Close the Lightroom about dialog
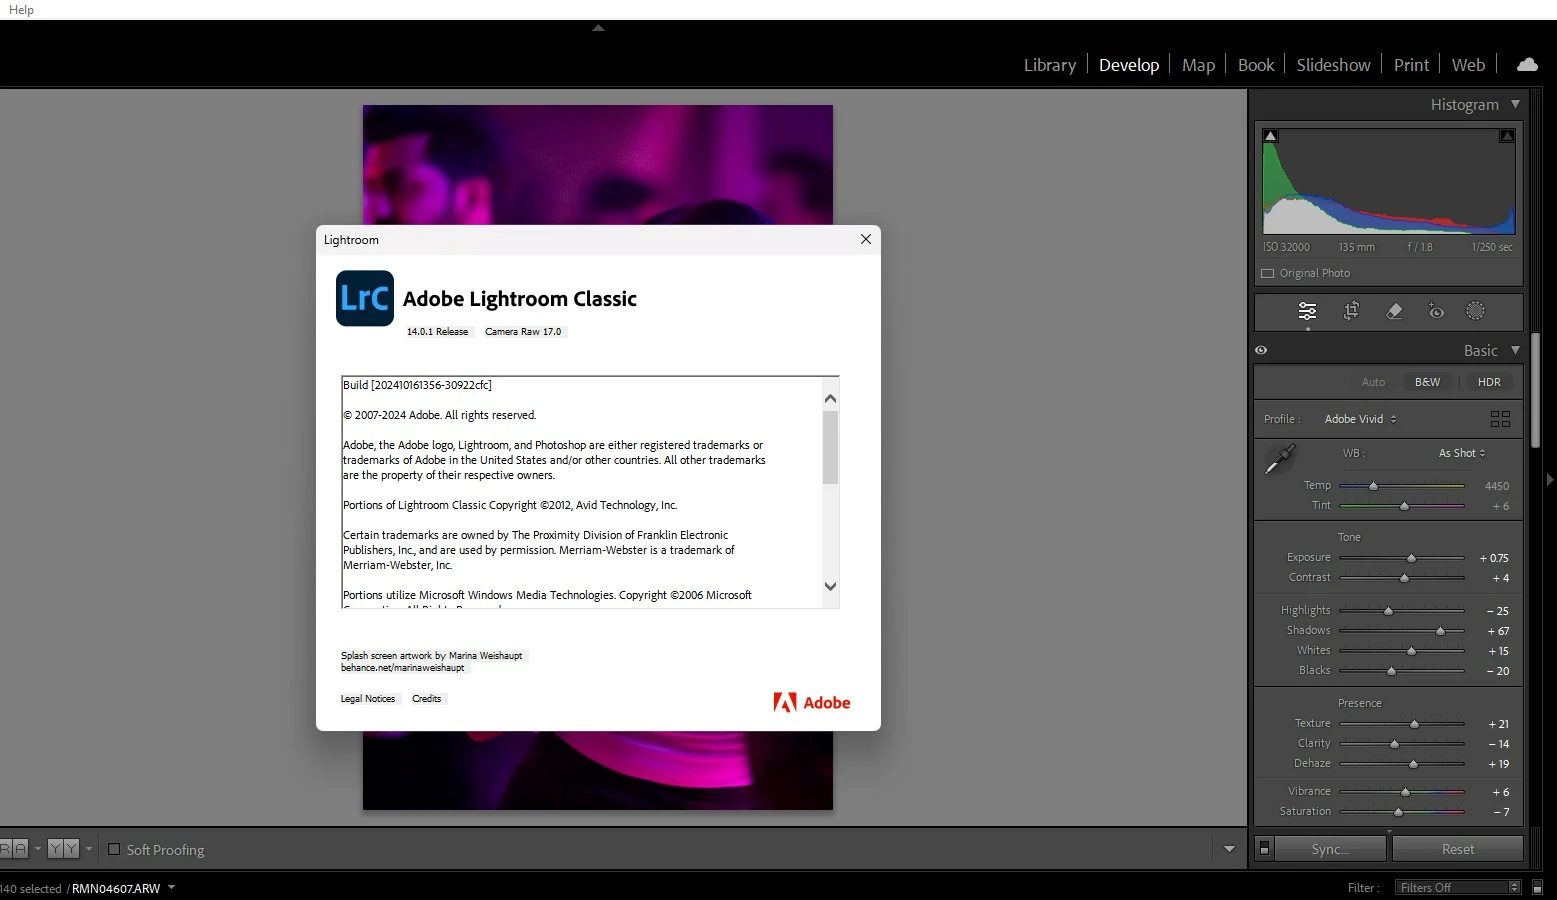The height and width of the screenshot is (900, 1557). [866, 239]
